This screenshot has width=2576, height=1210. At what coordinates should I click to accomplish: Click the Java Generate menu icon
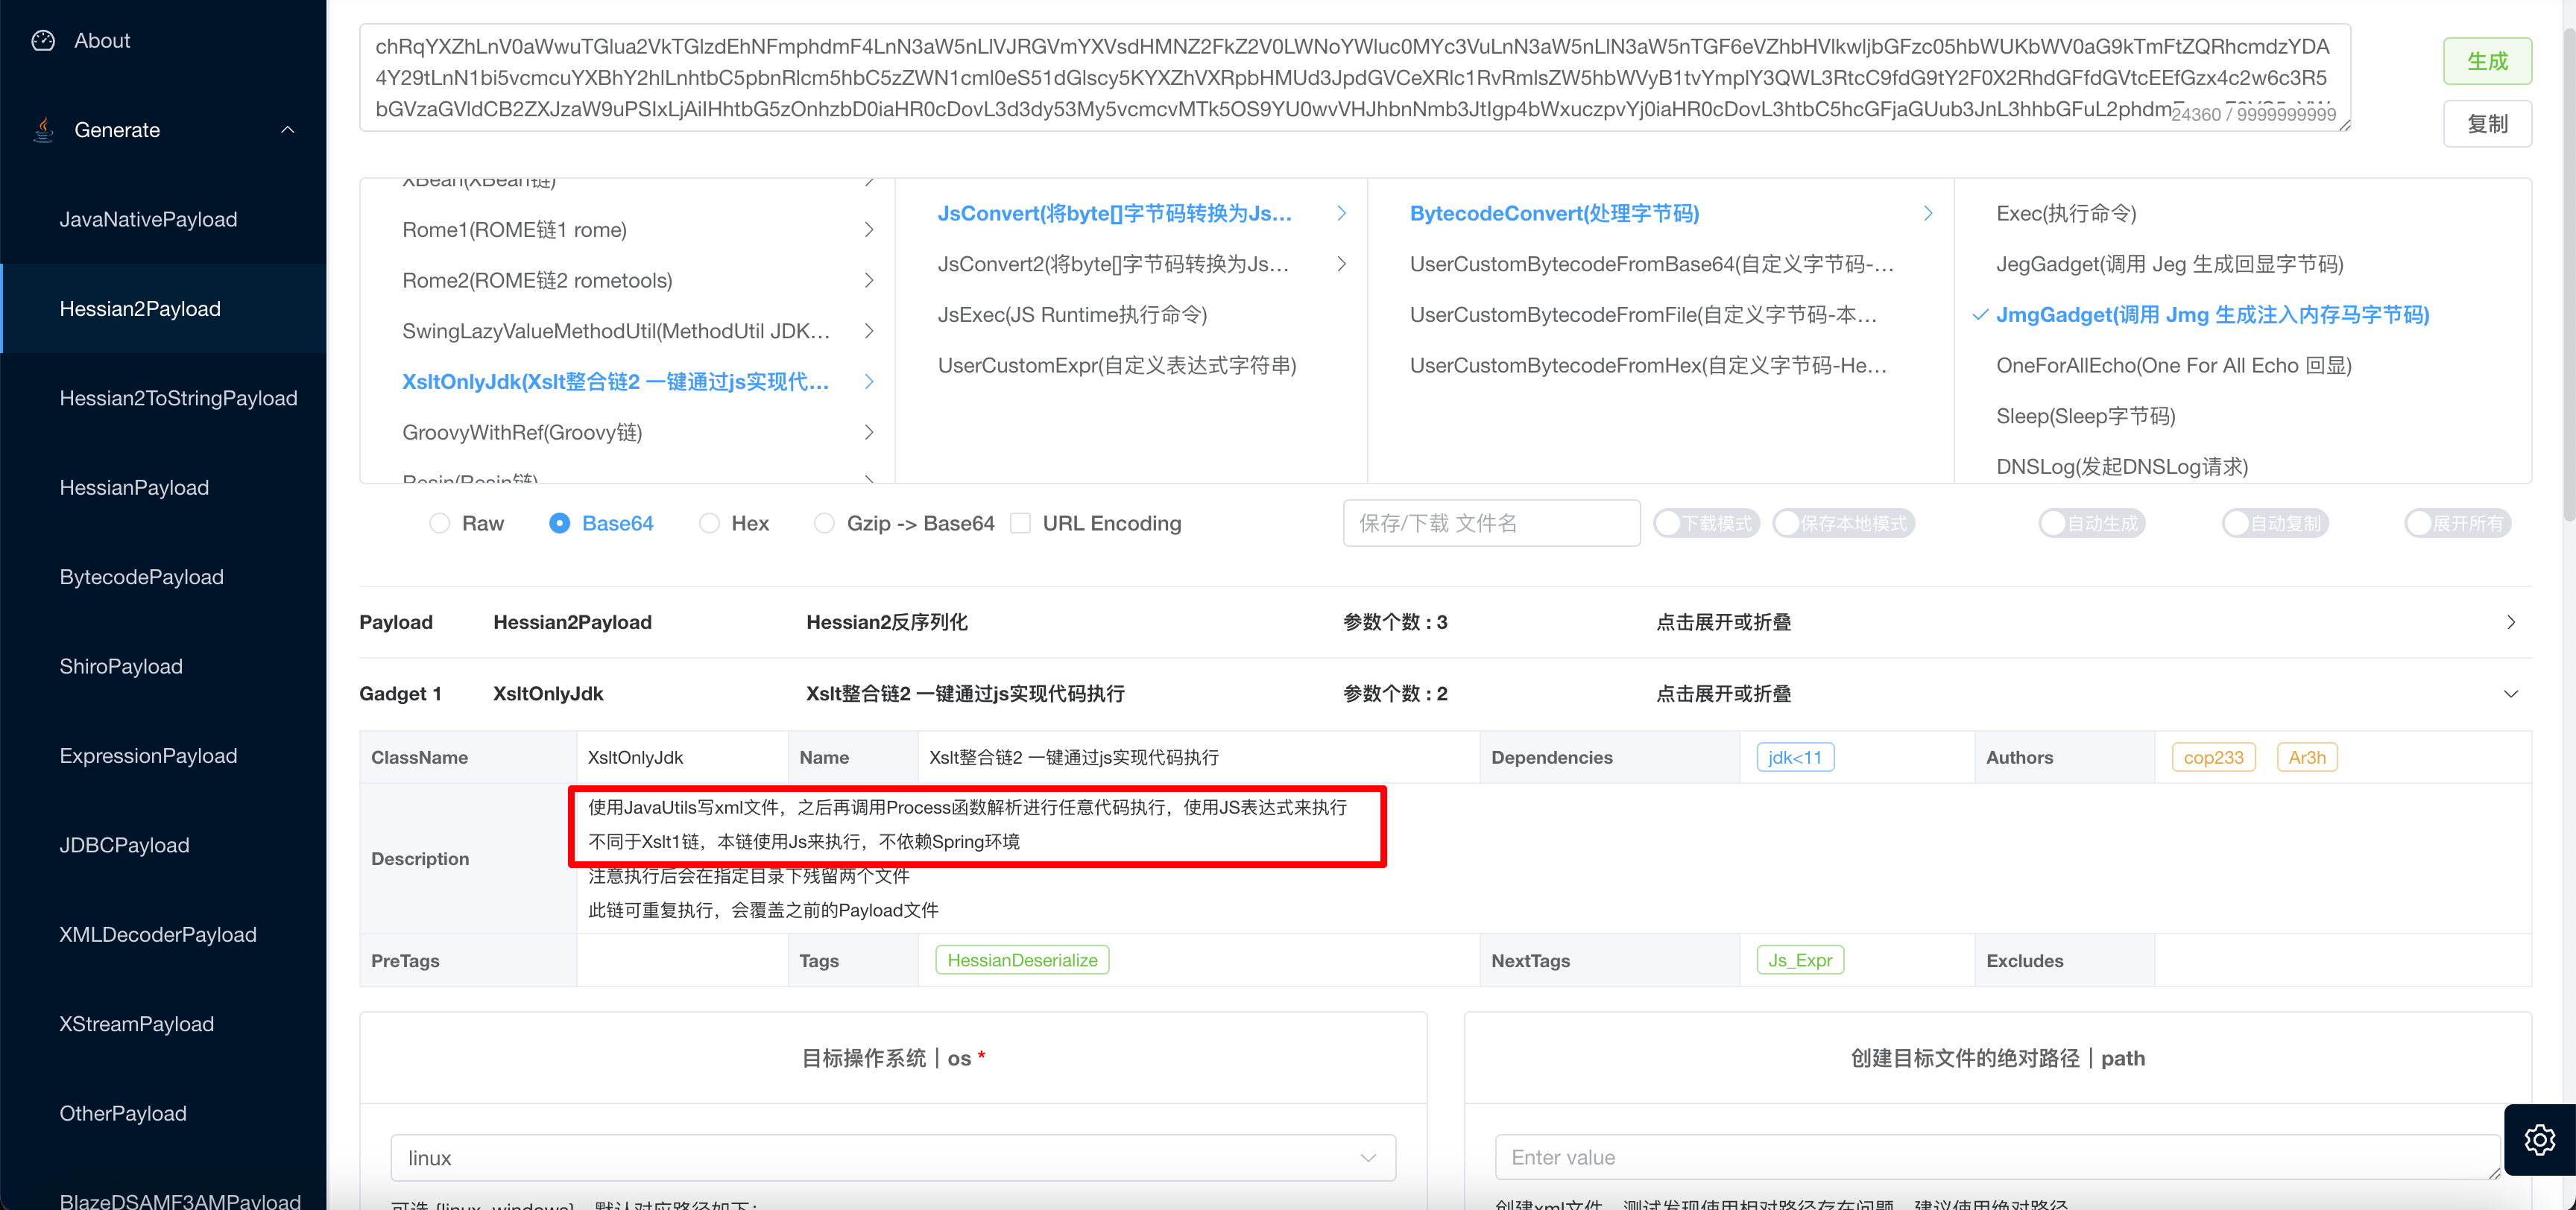click(43, 130)
